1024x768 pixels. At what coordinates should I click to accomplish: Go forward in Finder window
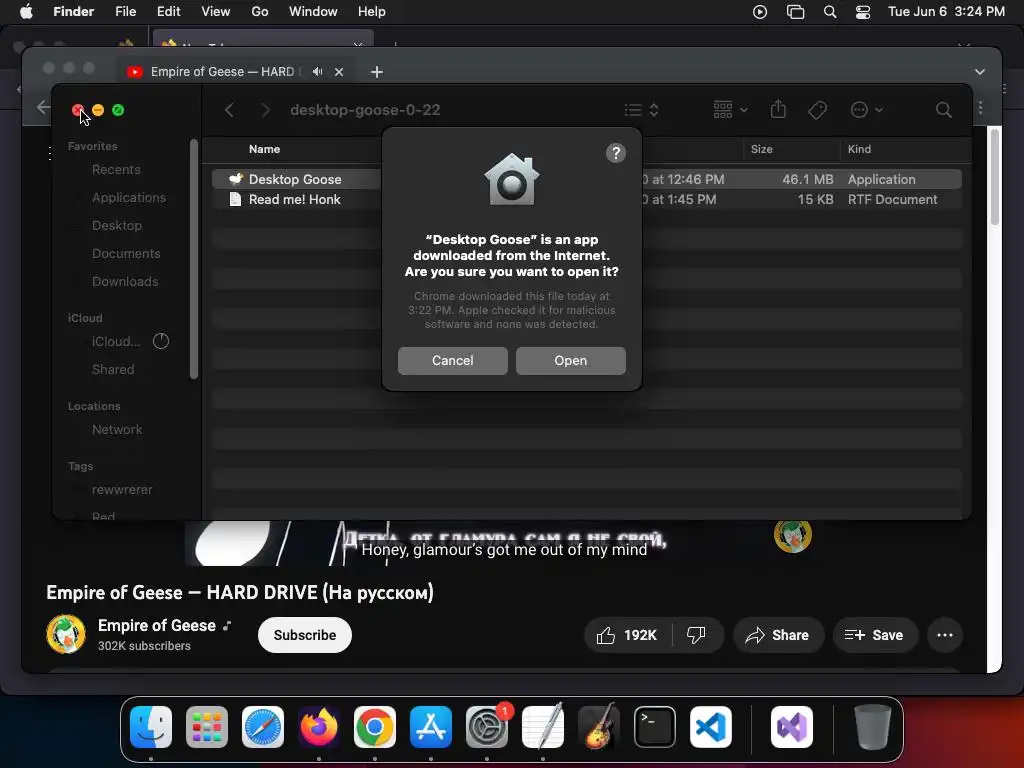click(x=265, y=110)
